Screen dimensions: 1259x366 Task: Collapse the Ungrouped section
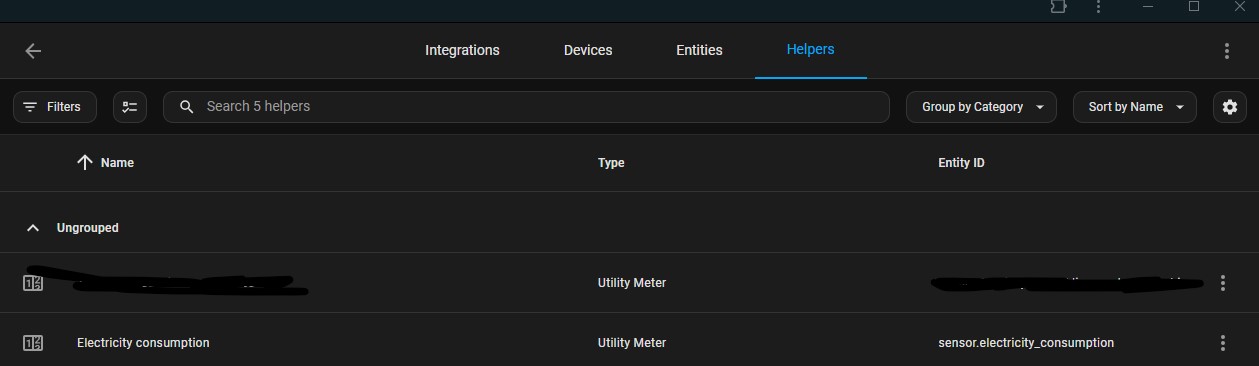tap(33, 228)
